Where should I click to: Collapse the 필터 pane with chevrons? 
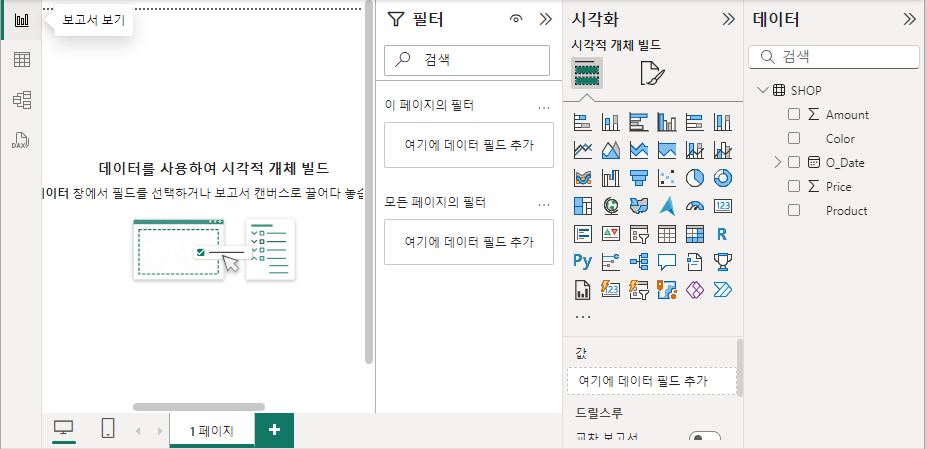pyautogui.click(x=546, y=20)
